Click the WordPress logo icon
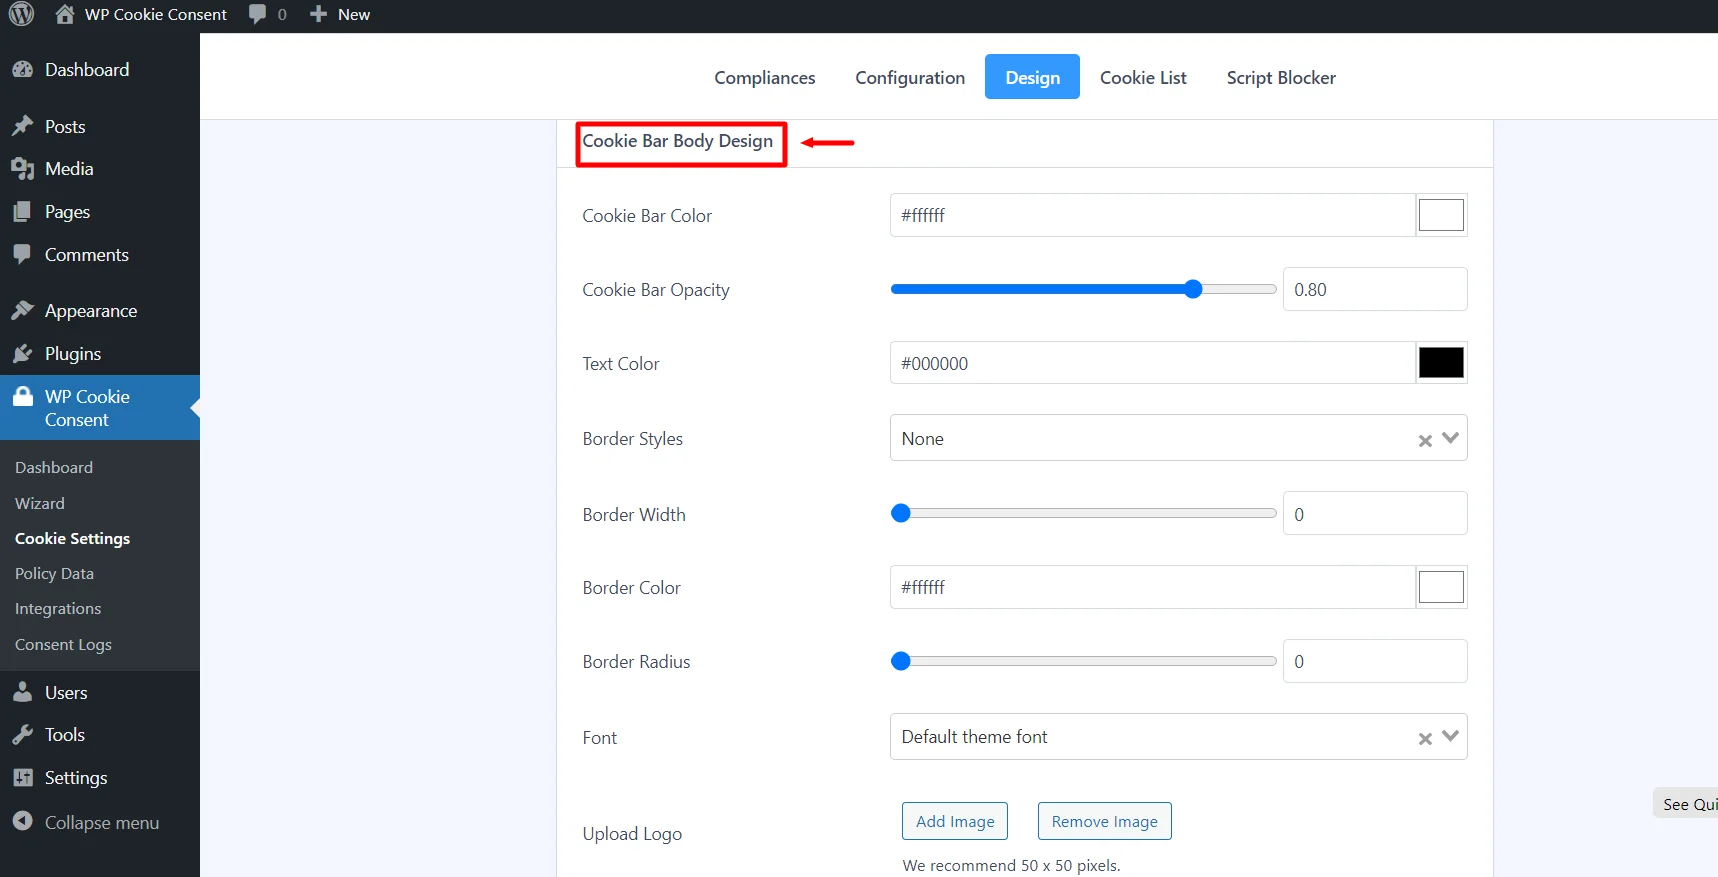Viewport: 1718px width, 877px height. pyautogui.click(x=21, y=14)
